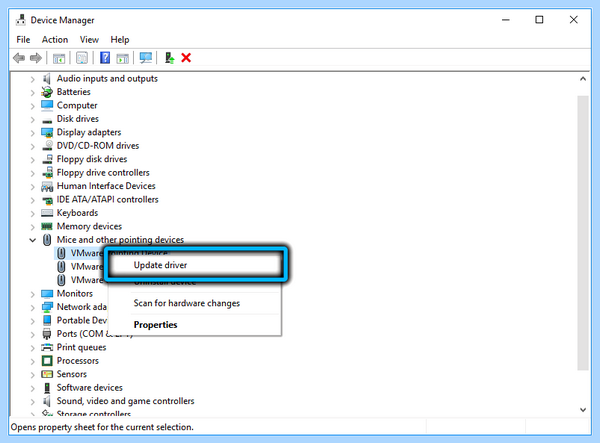600x443 pixels.
Task: Select the Disk drives label
Action: (x=78, y=119)
